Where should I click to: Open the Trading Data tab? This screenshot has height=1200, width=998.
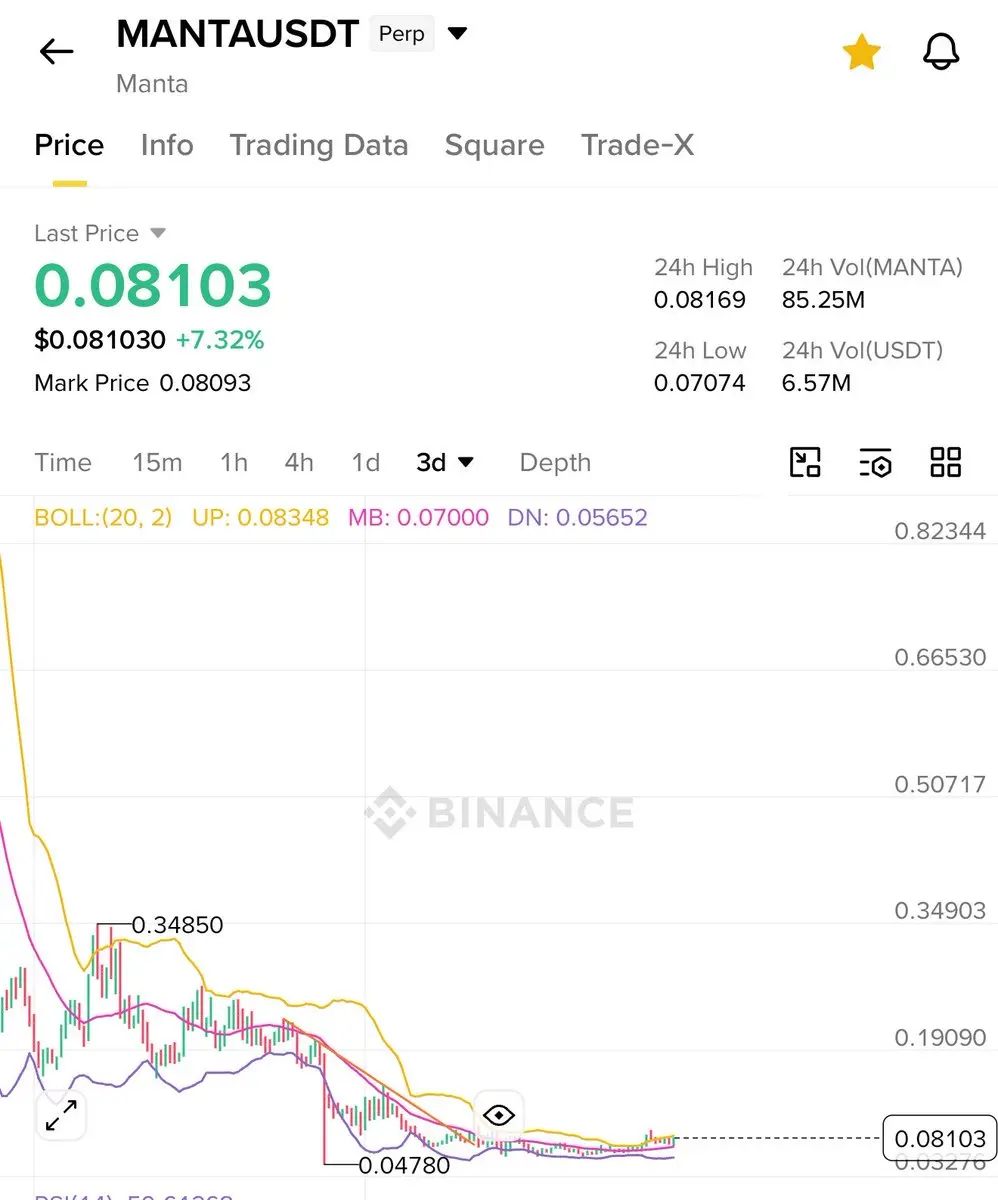[x=319, y=145]
